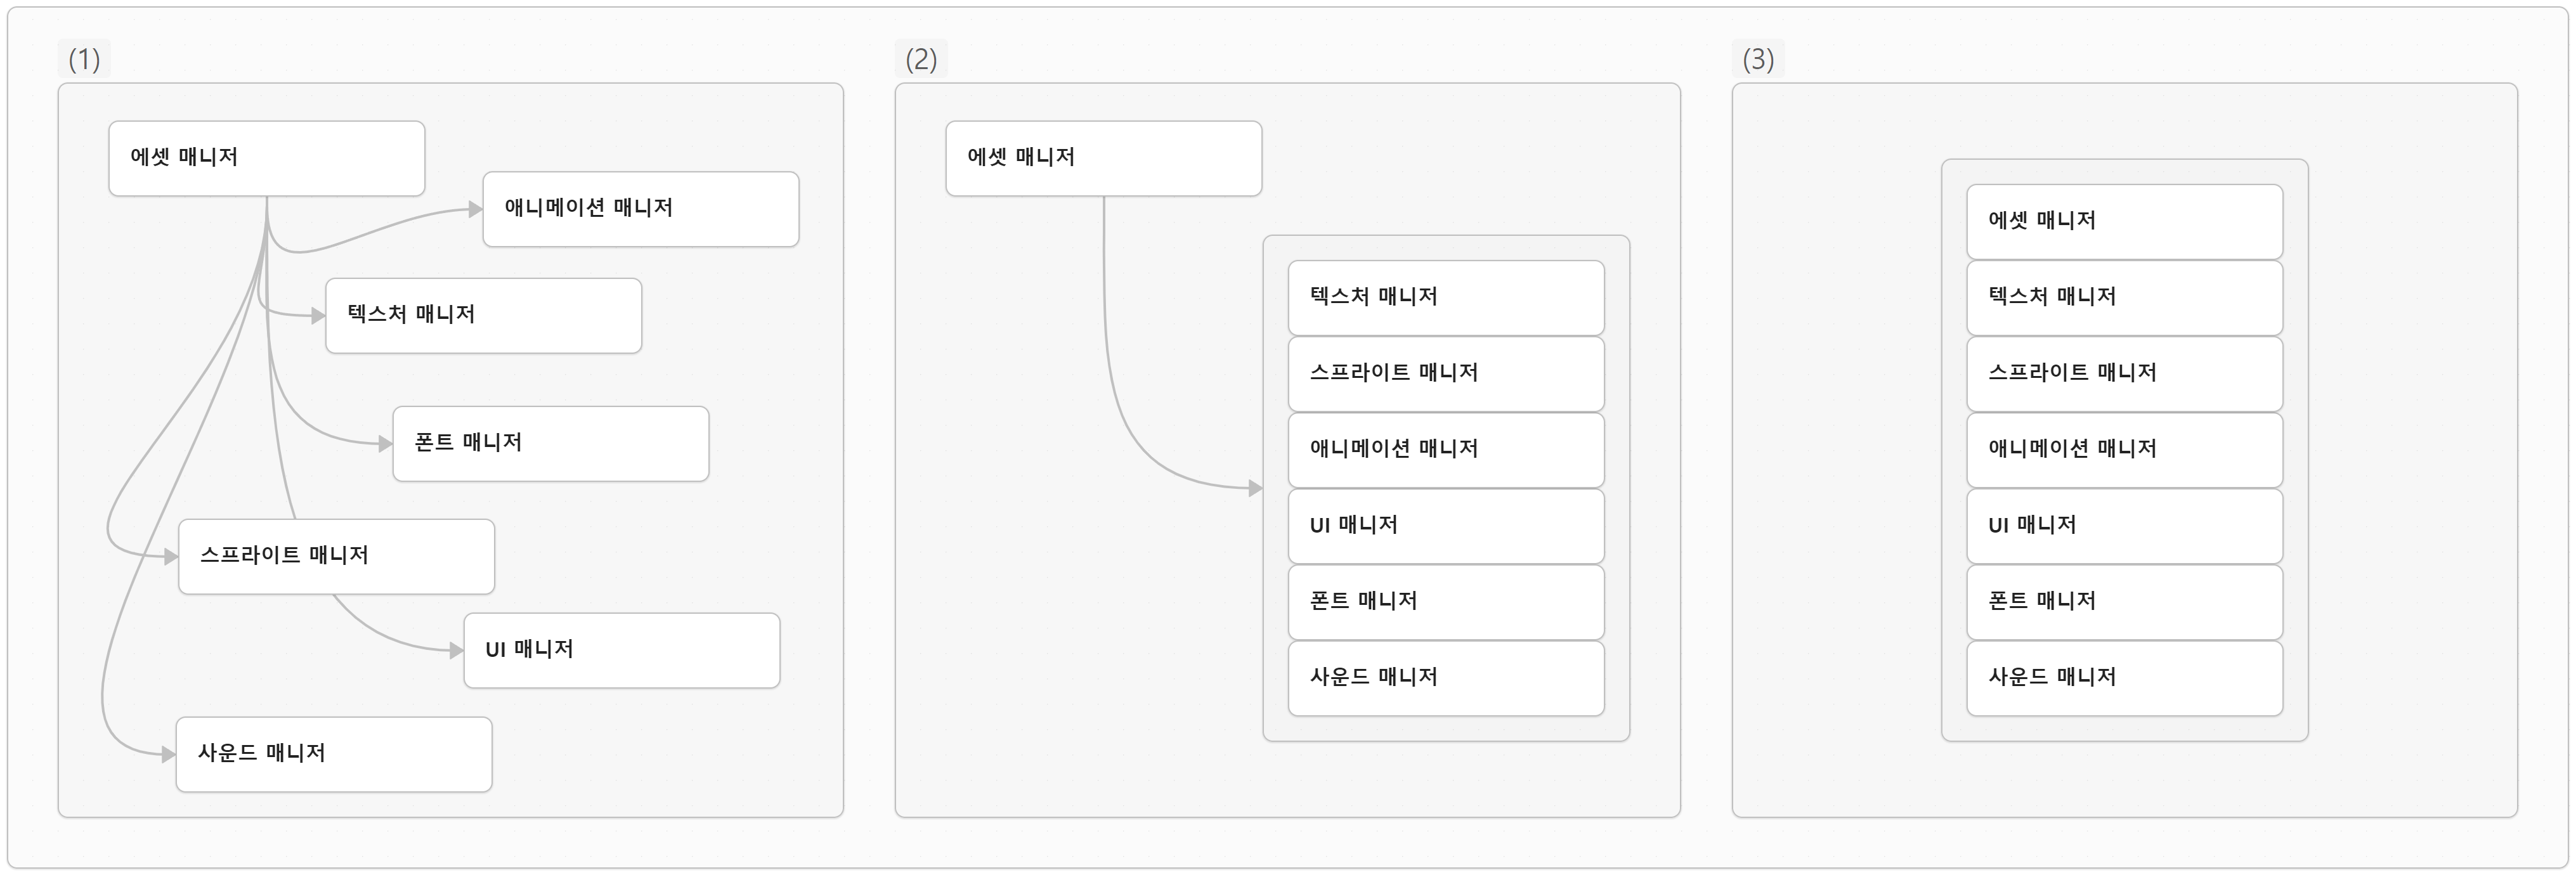Click the 텍스처 매니저 node in diagram (1)
Image resolution: width=2576 pixels, height=875 pixels.
[483, 315]
